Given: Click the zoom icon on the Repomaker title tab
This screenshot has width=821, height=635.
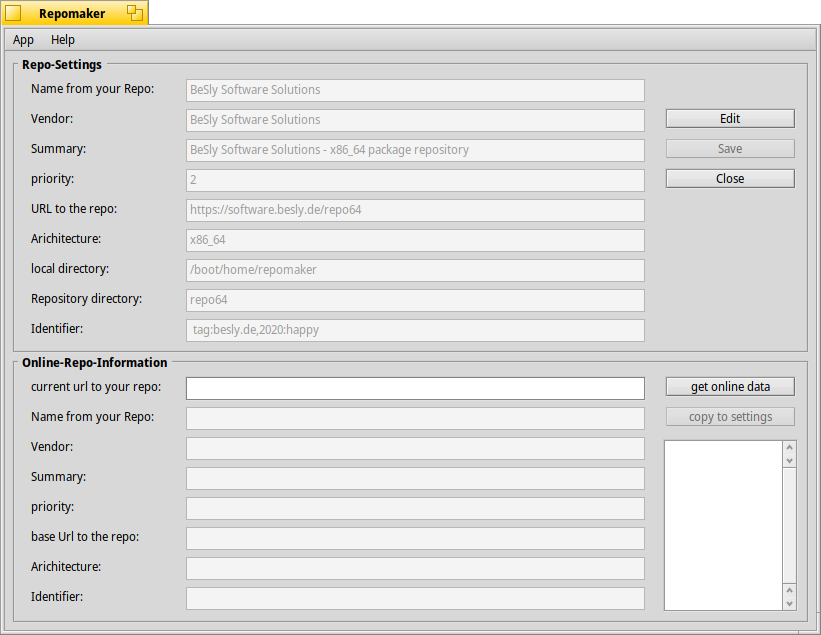Looking at the screenshot, I should (134, 14).
